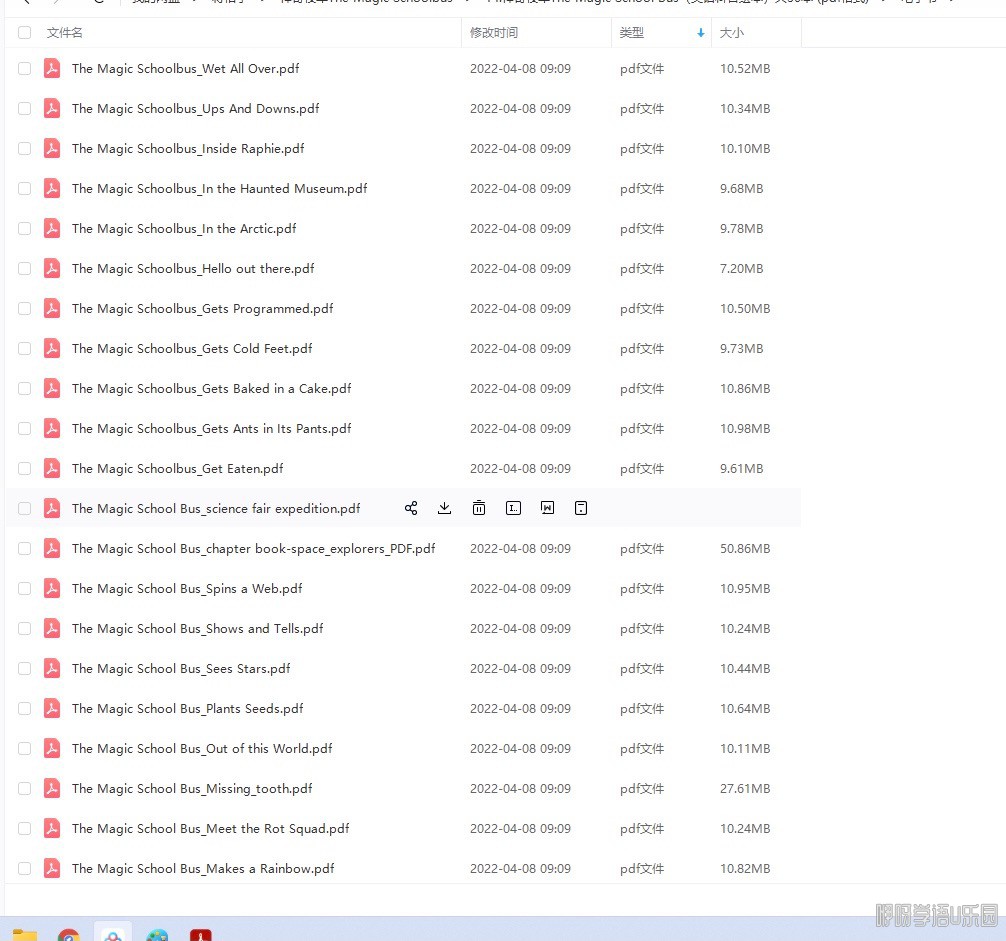Click PDF icon of Missing_tooth.pdf
Image resolution: width=1006 pixels, height=941 pixels.
tap(52, 788)
